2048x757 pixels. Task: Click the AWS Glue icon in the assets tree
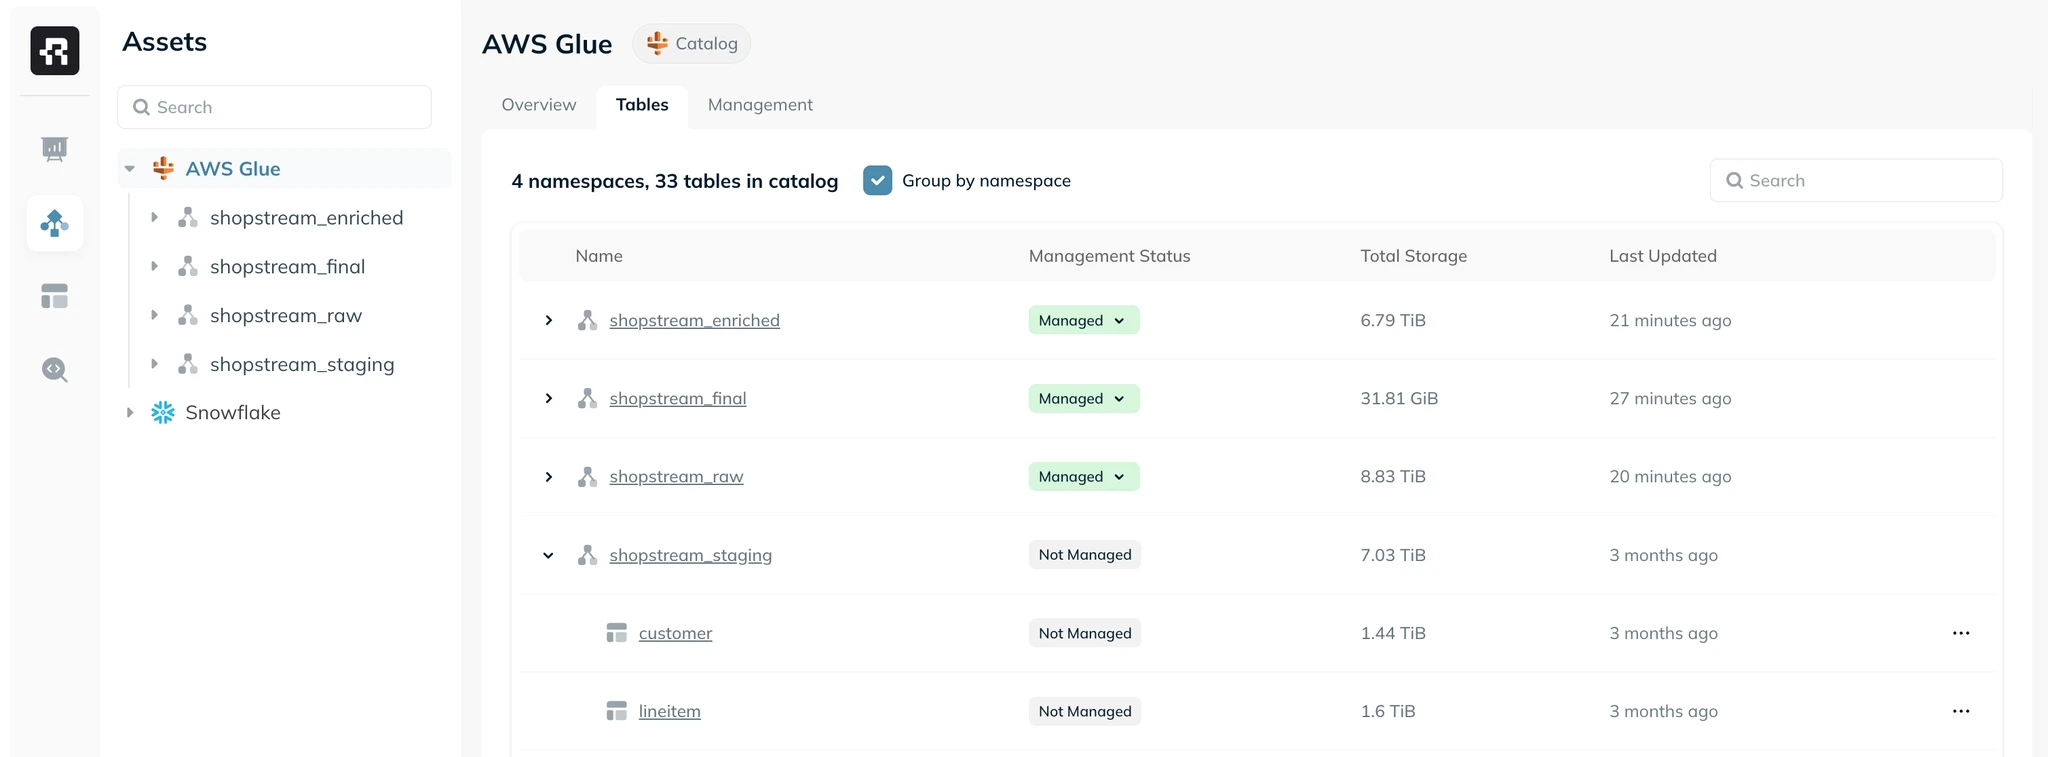click(x=163, y=168)
